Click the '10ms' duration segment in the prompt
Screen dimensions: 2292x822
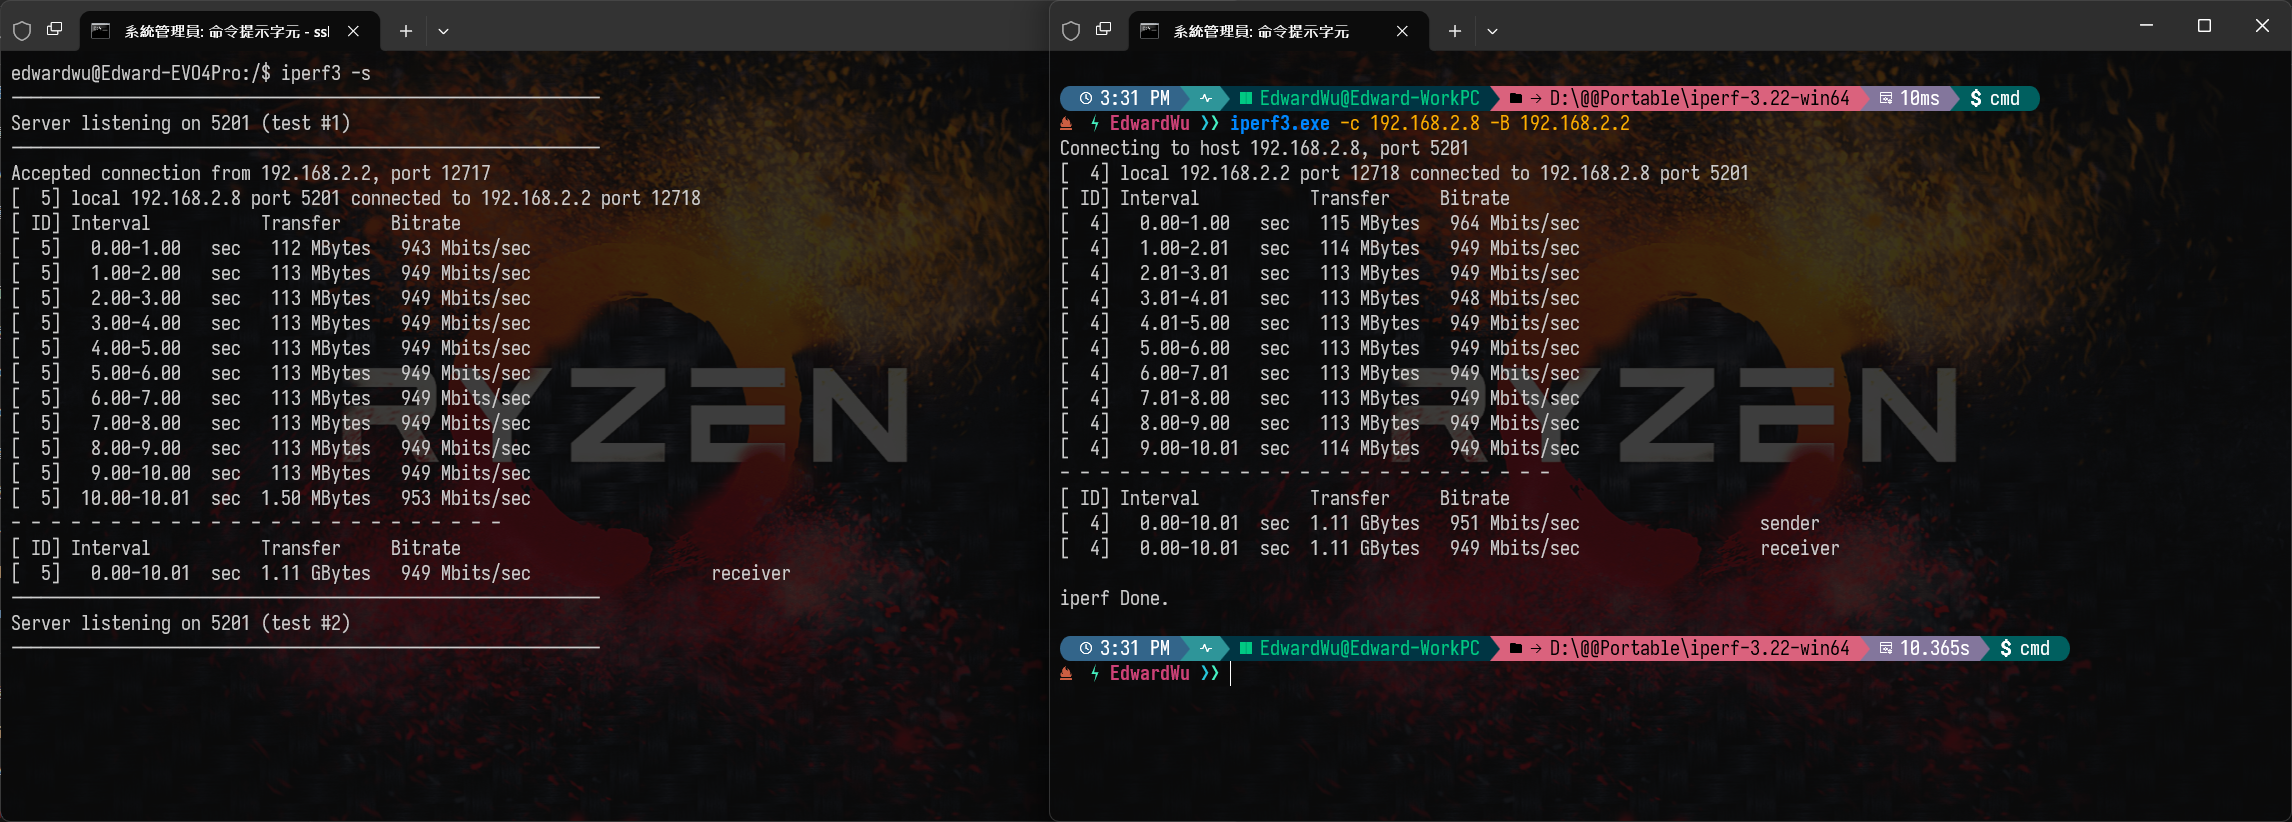point(1910,98)
